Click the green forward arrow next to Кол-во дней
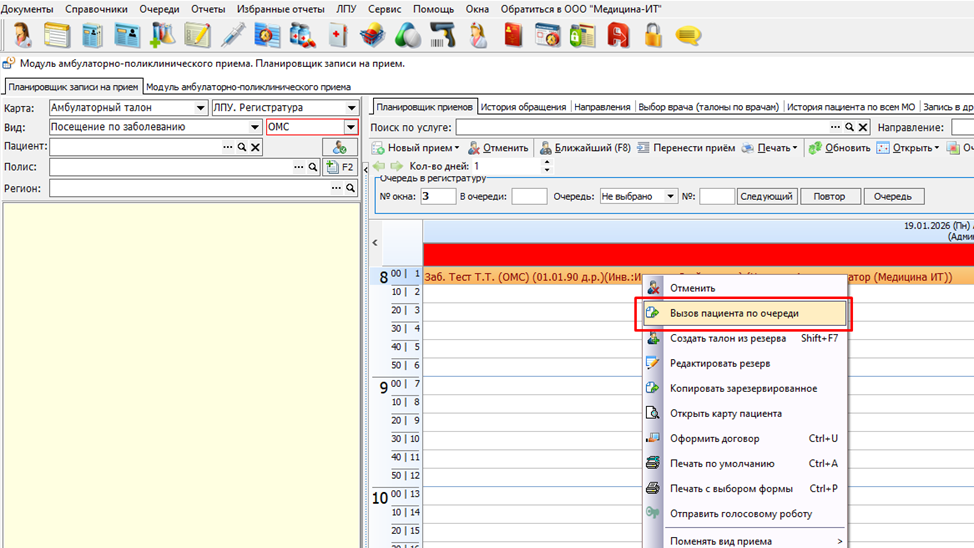The height and width of the screenshot is (548, 974). pyautogui.click(x=397, y=167)
